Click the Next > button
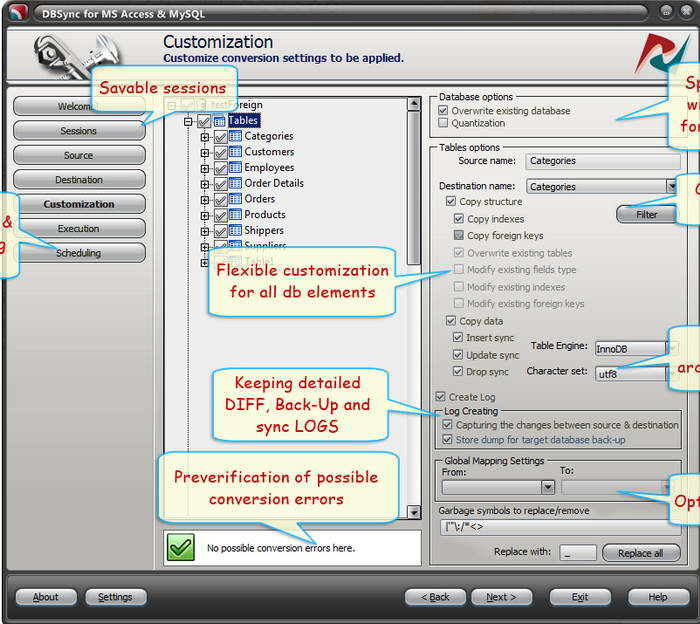The height and width of the screenshot is (624, 700). click(x=501, y=597)
